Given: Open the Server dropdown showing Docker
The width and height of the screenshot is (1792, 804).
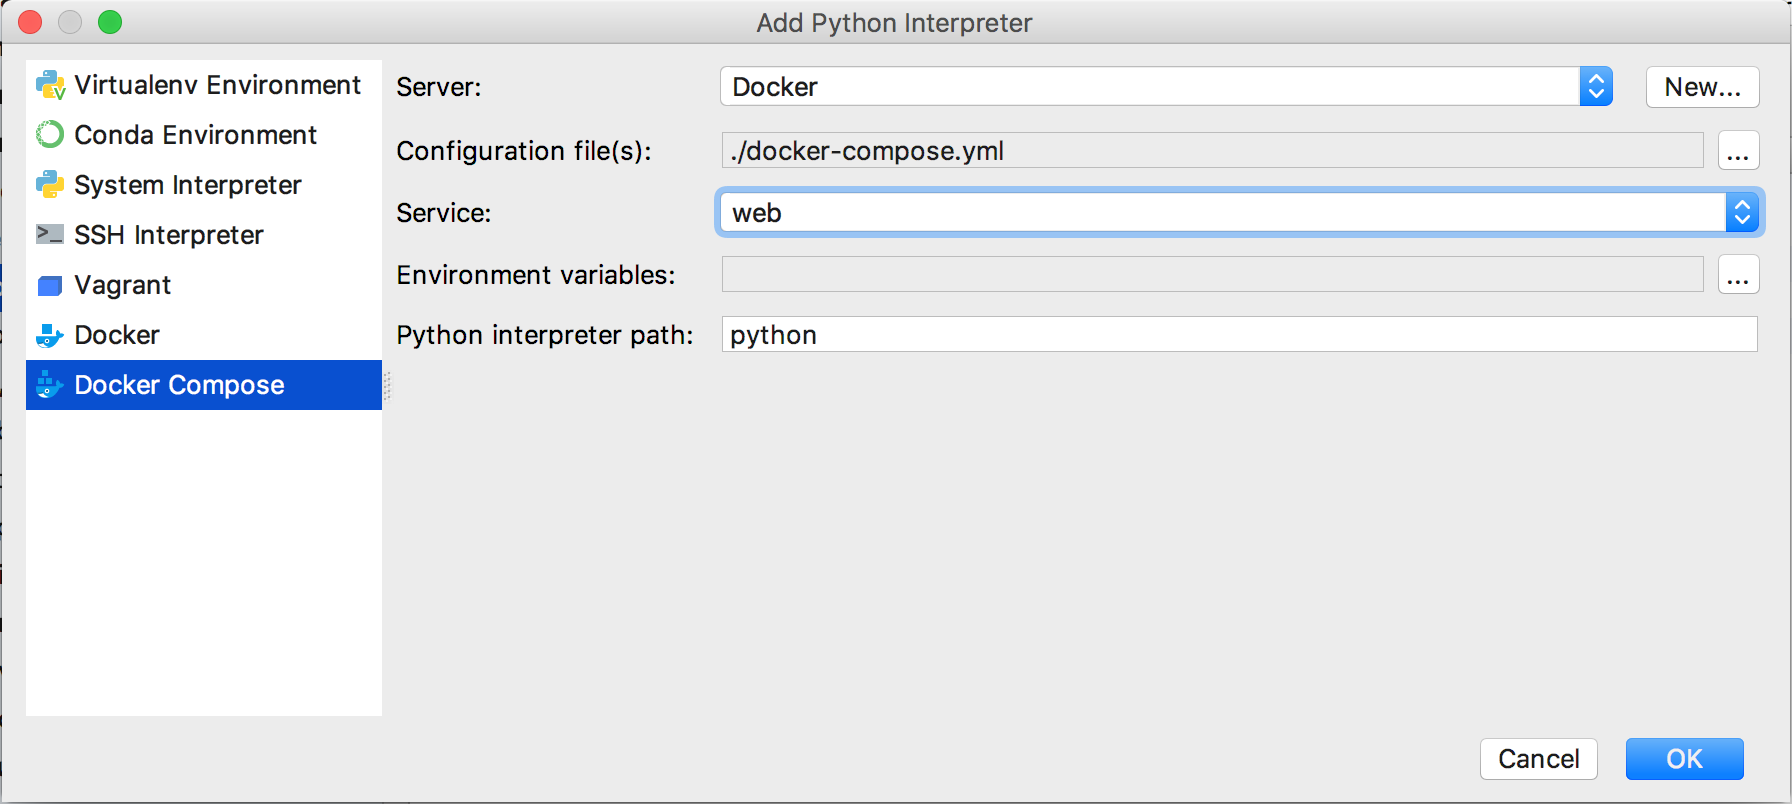Looking at the screenshot, I should pos(1166,87).
